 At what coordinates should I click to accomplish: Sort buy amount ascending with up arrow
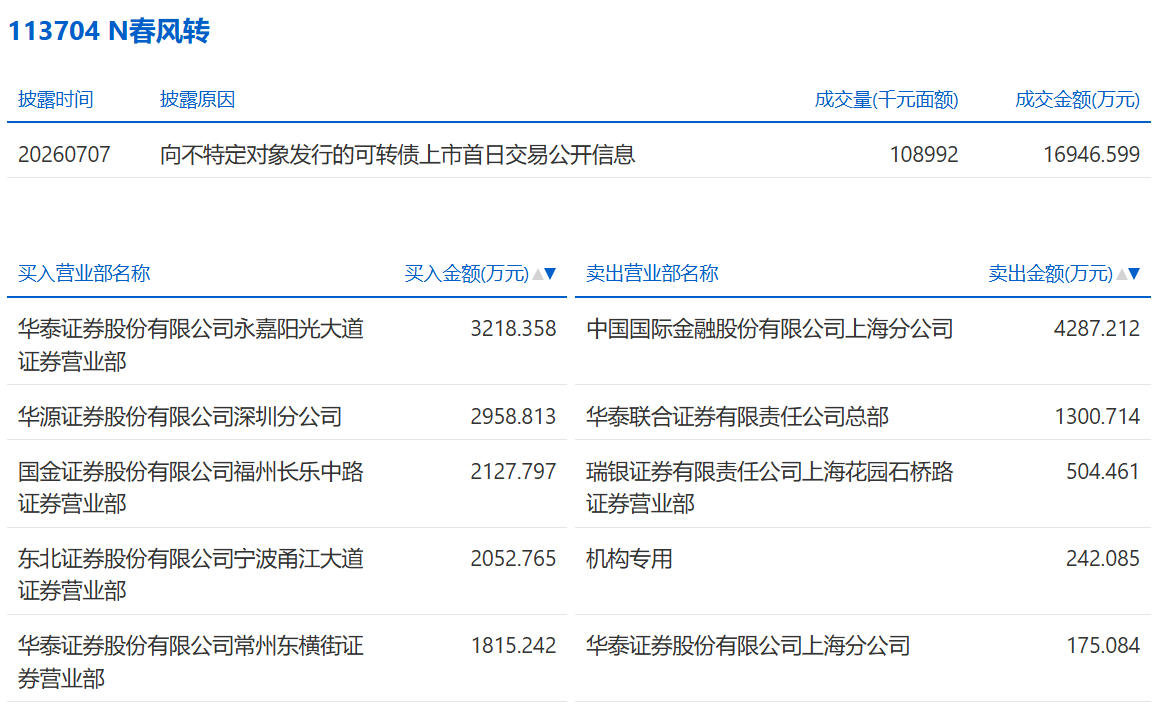pyautogui.click(x=538, y=274)
